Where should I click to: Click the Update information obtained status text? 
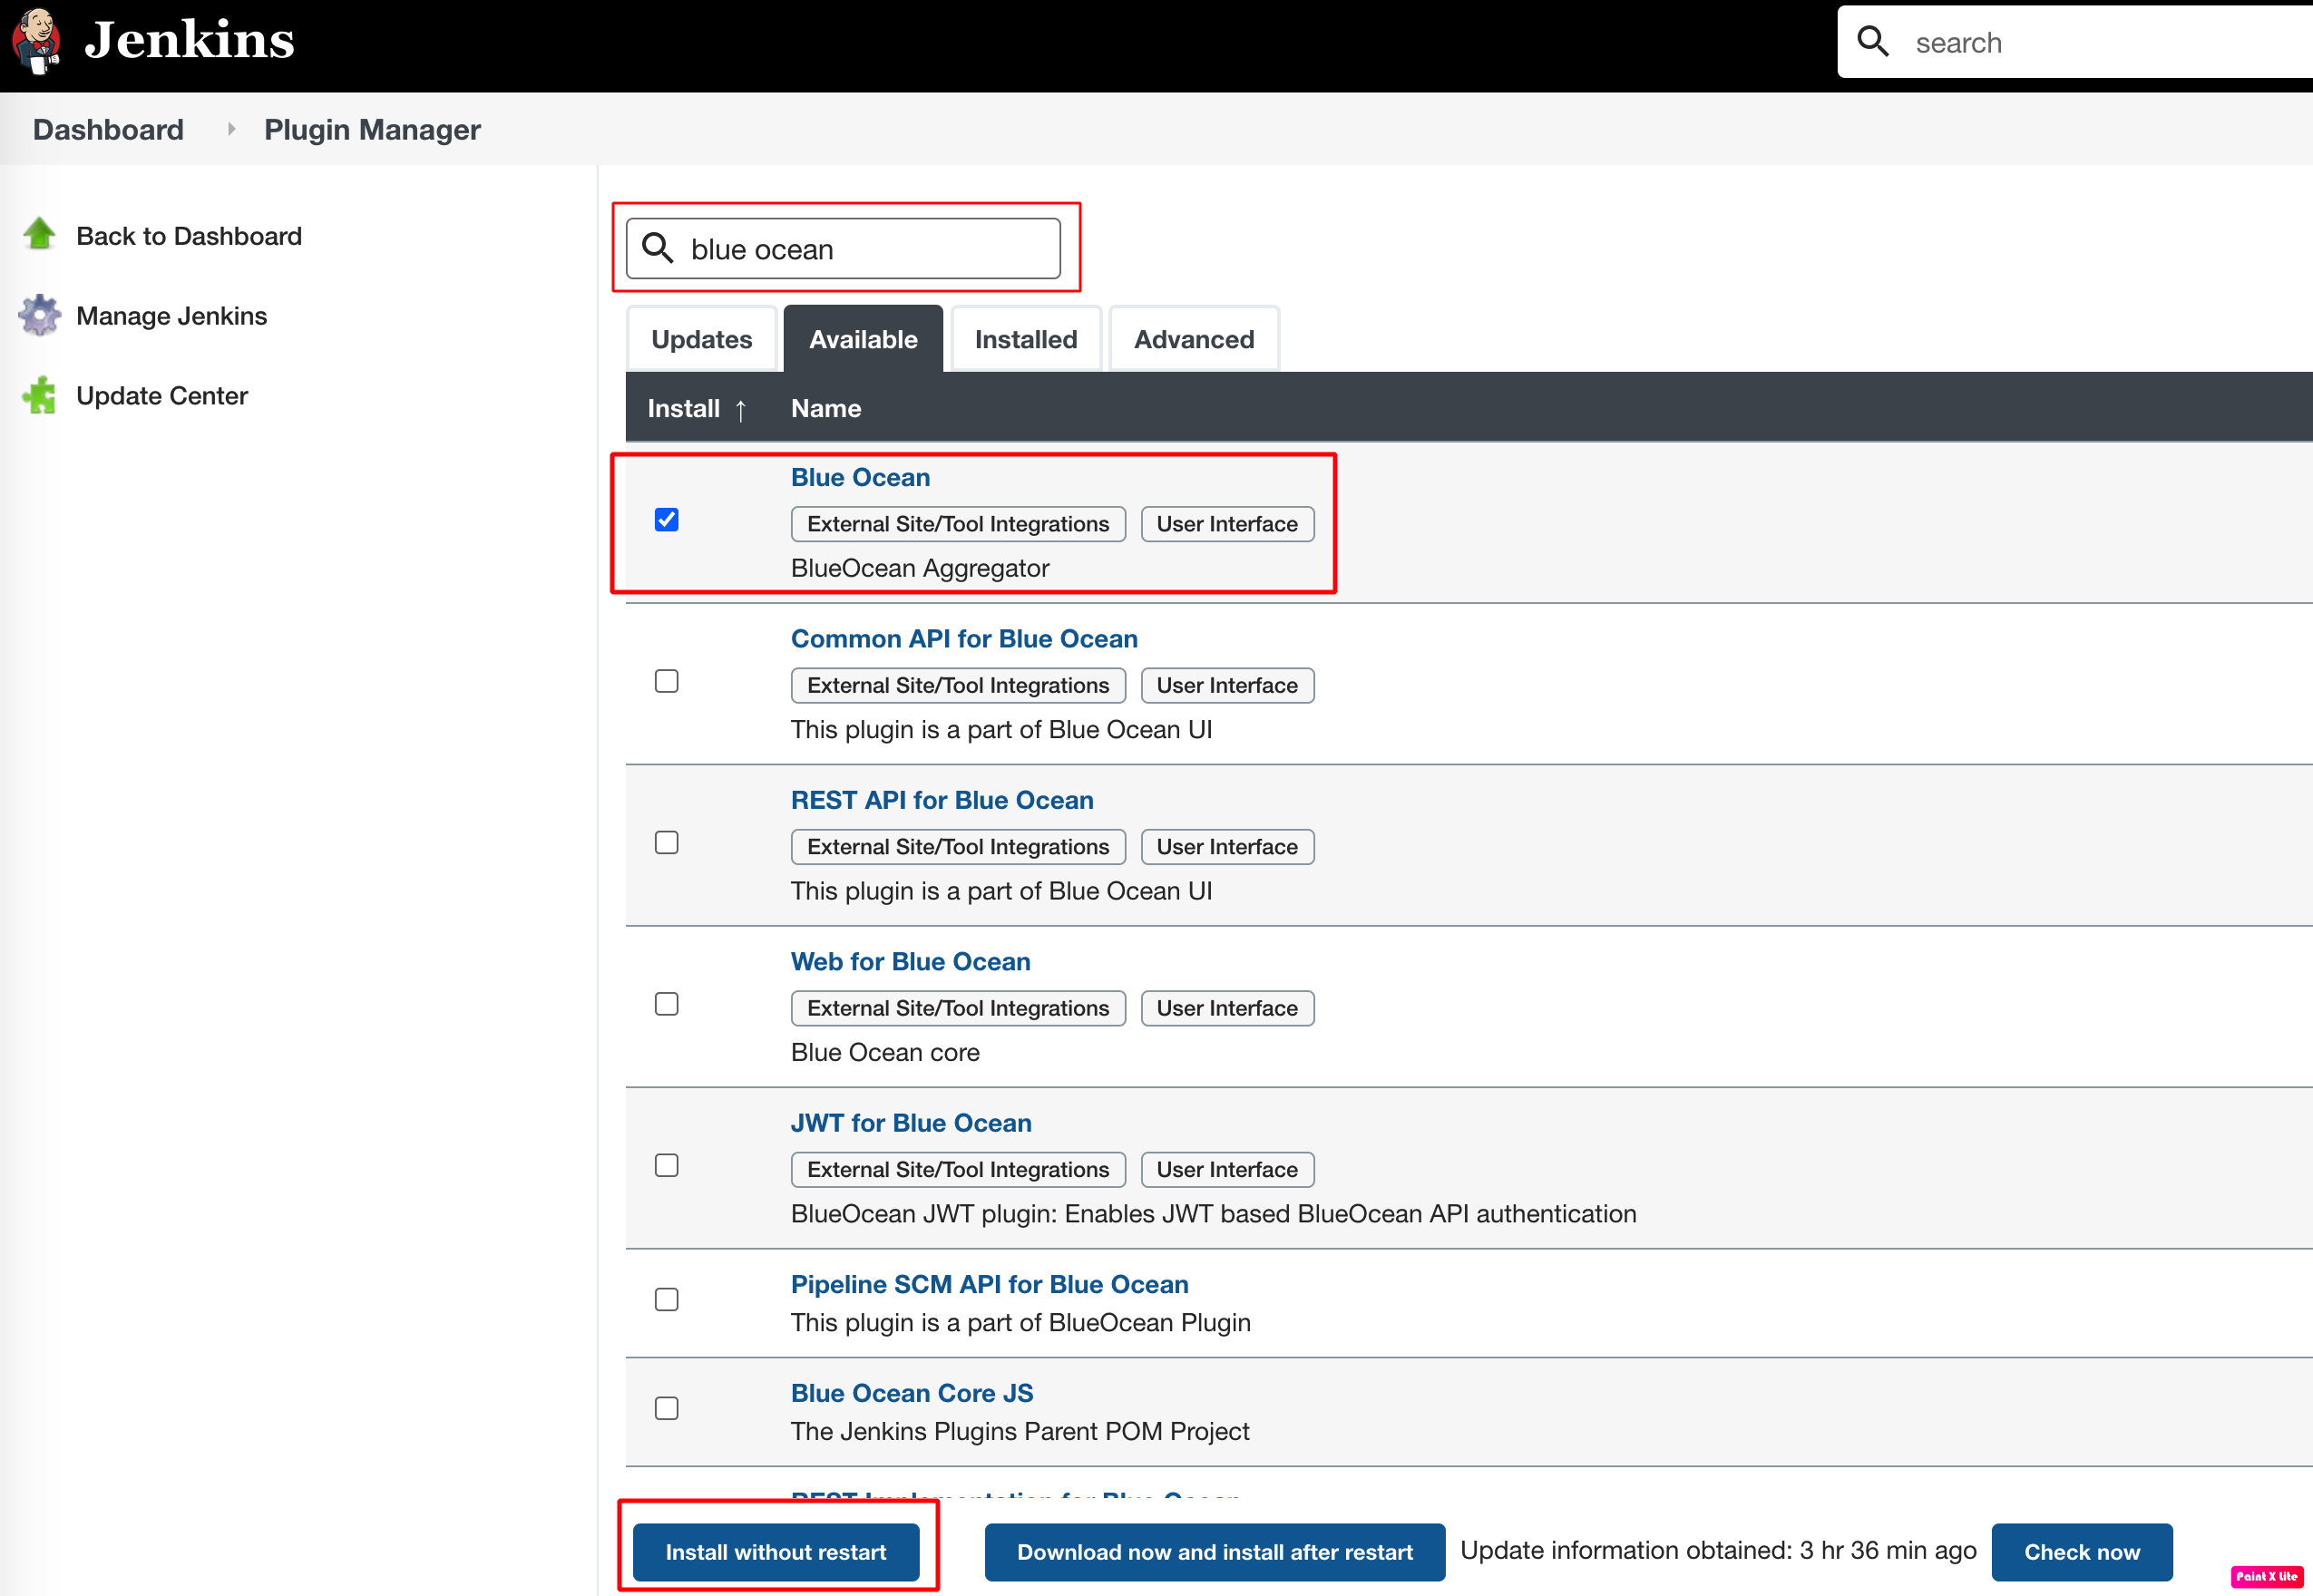(1718, 1550)
